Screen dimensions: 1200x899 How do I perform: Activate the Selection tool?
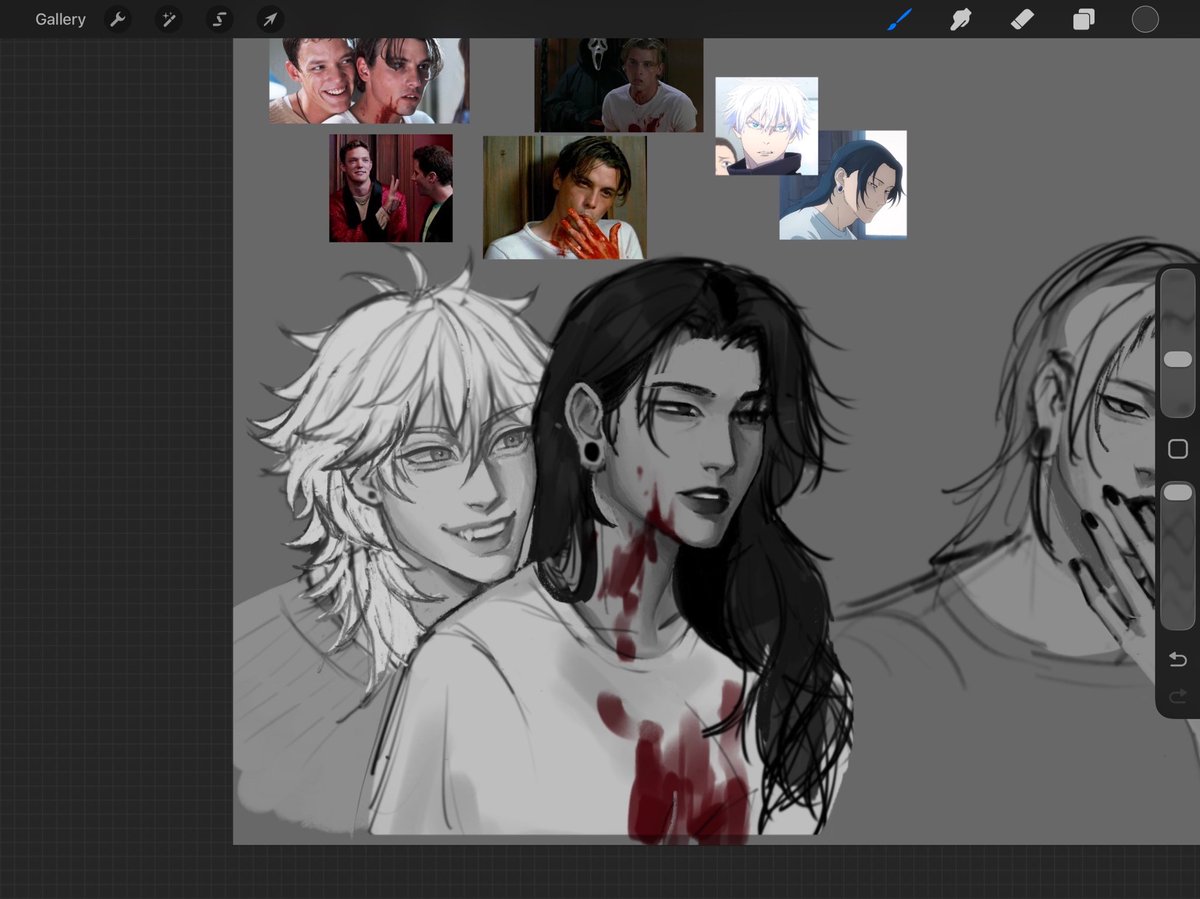(x=219, y=19)
